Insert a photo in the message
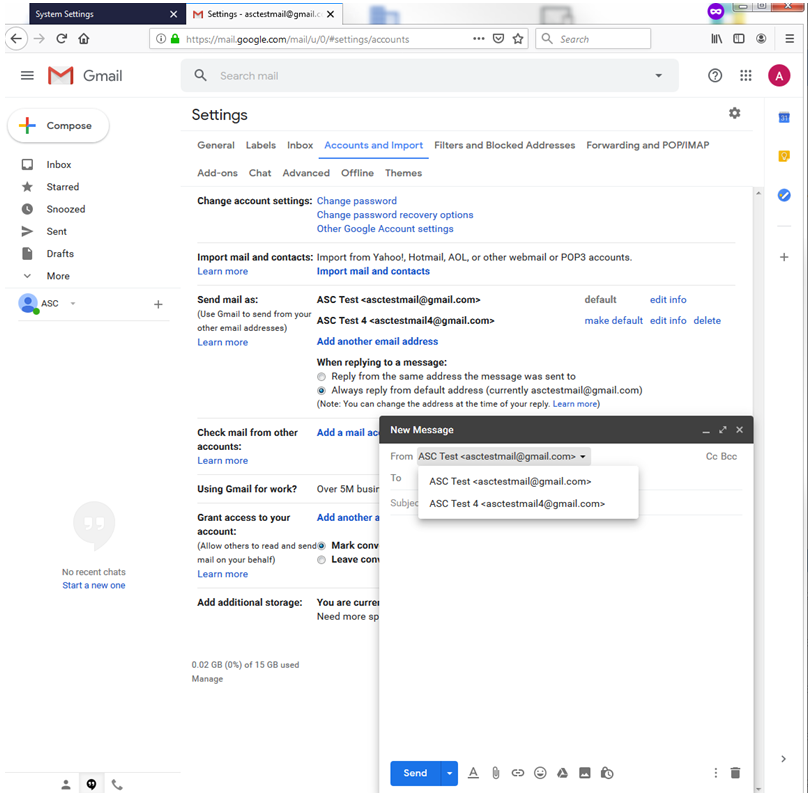The width and height of the screenshot is (808, 800). click(x=584, y=773)
